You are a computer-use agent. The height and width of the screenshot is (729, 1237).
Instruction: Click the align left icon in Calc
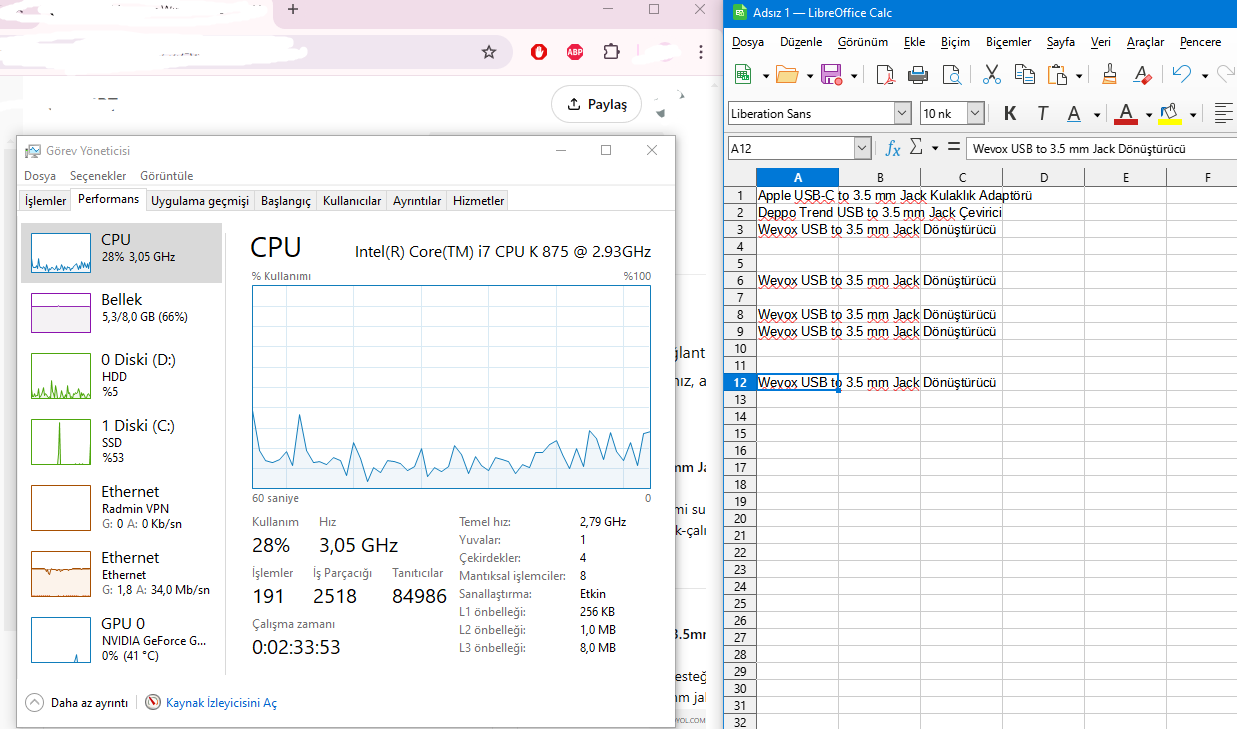pyautogui.click(x=1222, y=113)
